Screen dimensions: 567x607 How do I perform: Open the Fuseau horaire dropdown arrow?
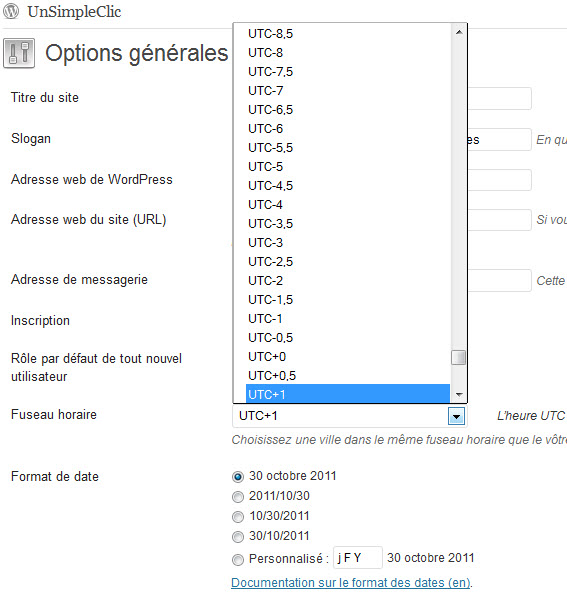pos(456,417)
